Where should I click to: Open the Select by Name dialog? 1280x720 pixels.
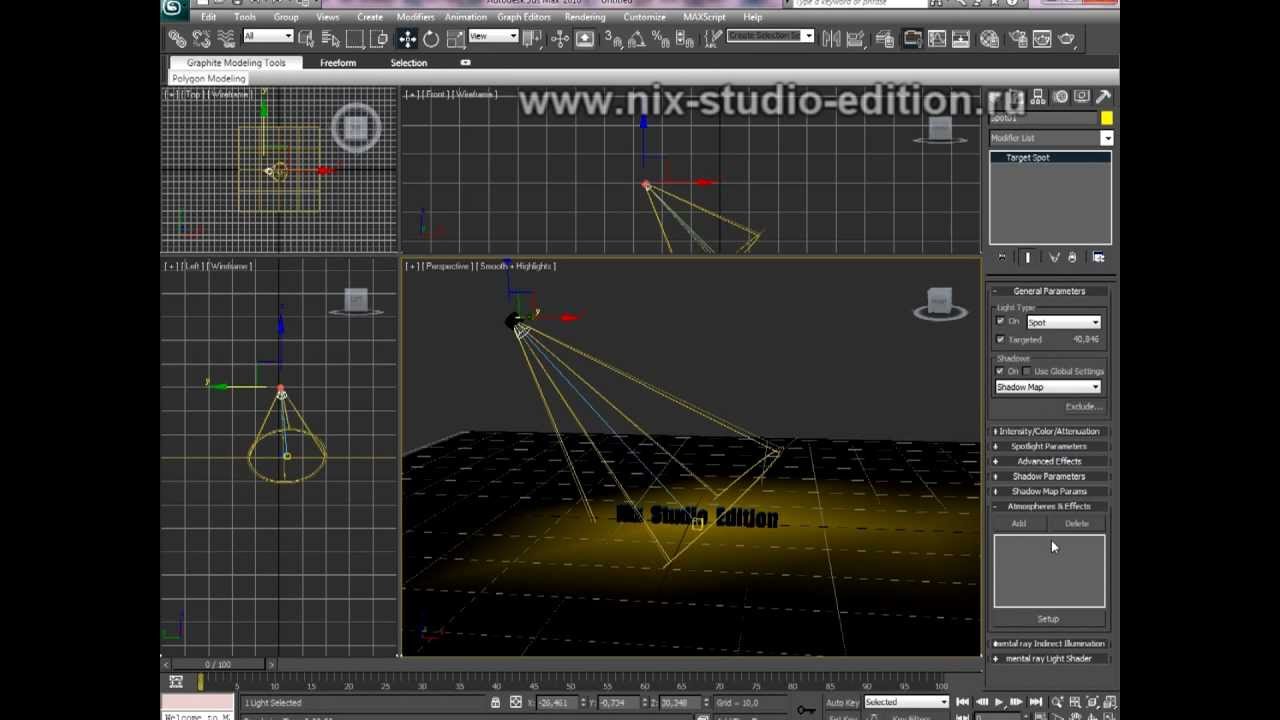coord(330,39)
